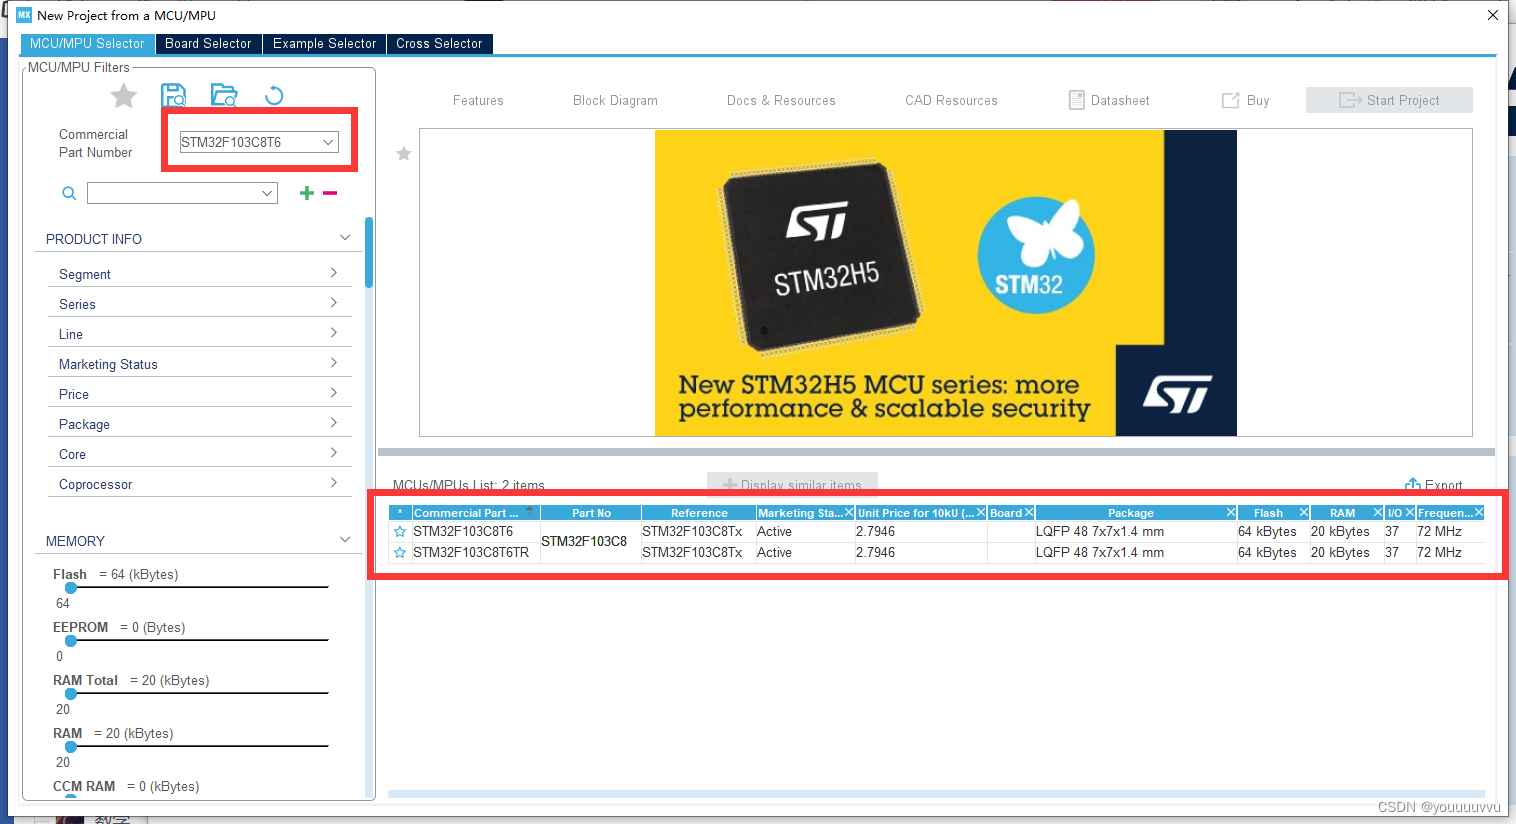Click the Start Project button

(1389, 100)
